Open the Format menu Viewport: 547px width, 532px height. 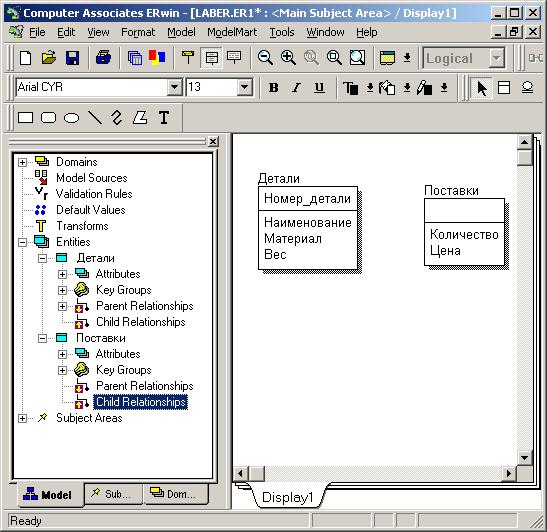click(138, 32)
